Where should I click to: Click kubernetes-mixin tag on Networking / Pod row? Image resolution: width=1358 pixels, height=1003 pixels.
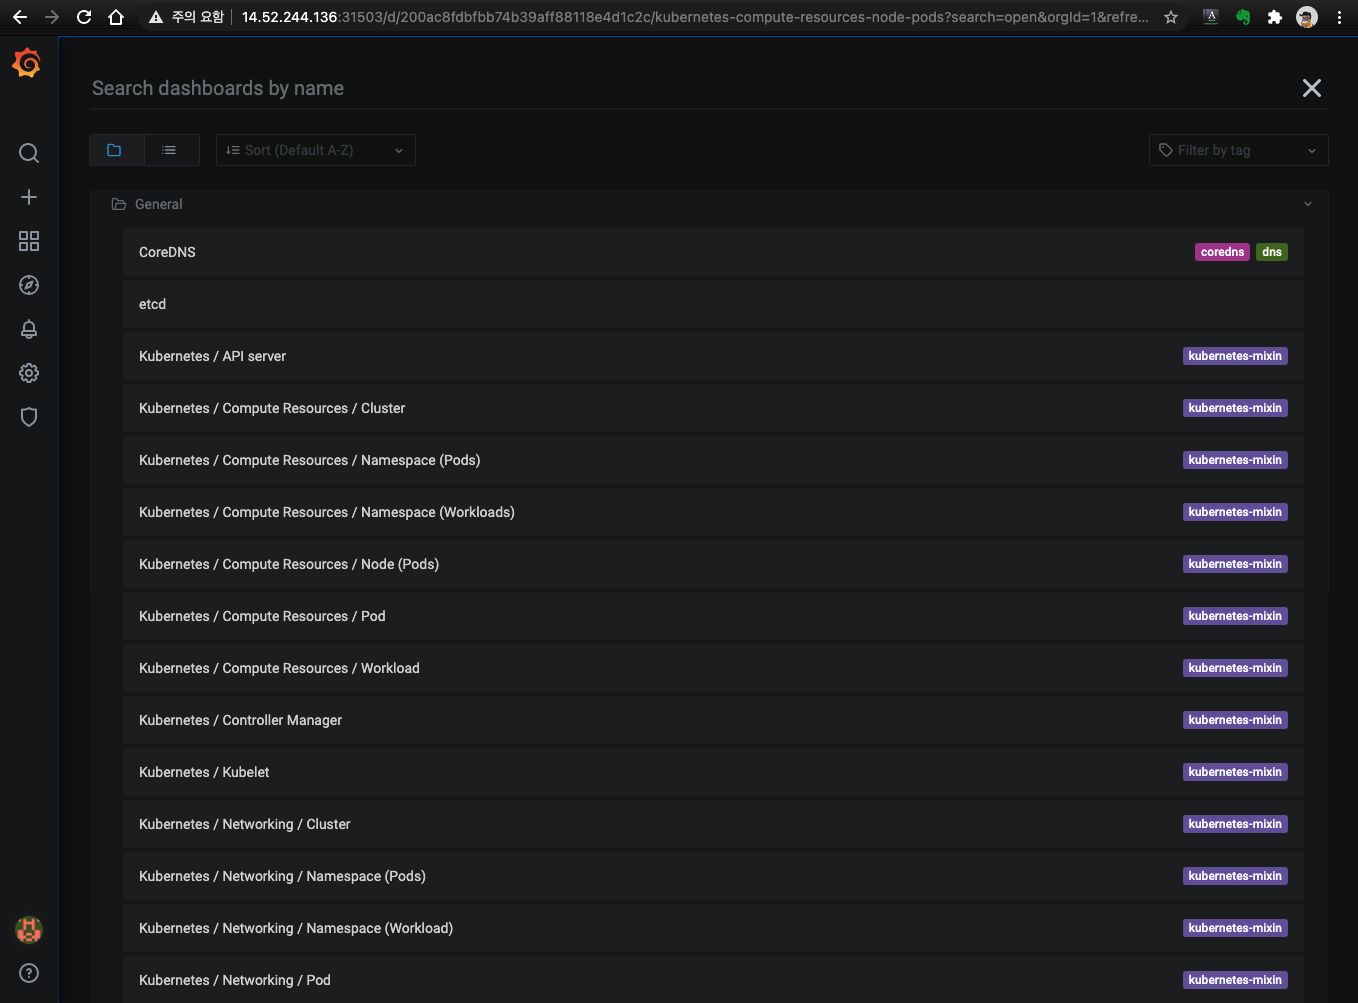coord(1235,980)
